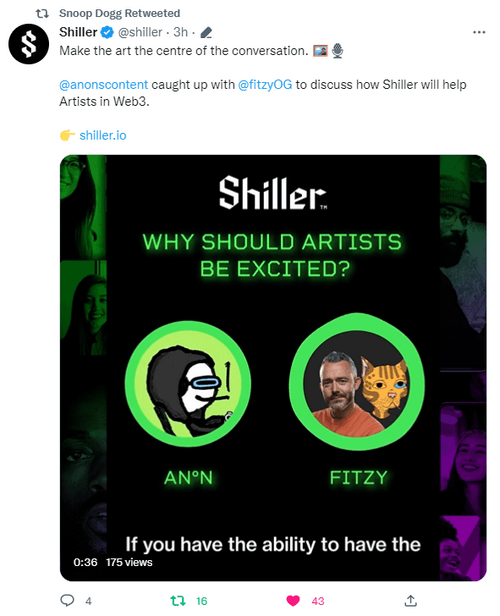Click the reply speech bubble icon
Viewport: 500px width, 616px height.
(67, 600)
